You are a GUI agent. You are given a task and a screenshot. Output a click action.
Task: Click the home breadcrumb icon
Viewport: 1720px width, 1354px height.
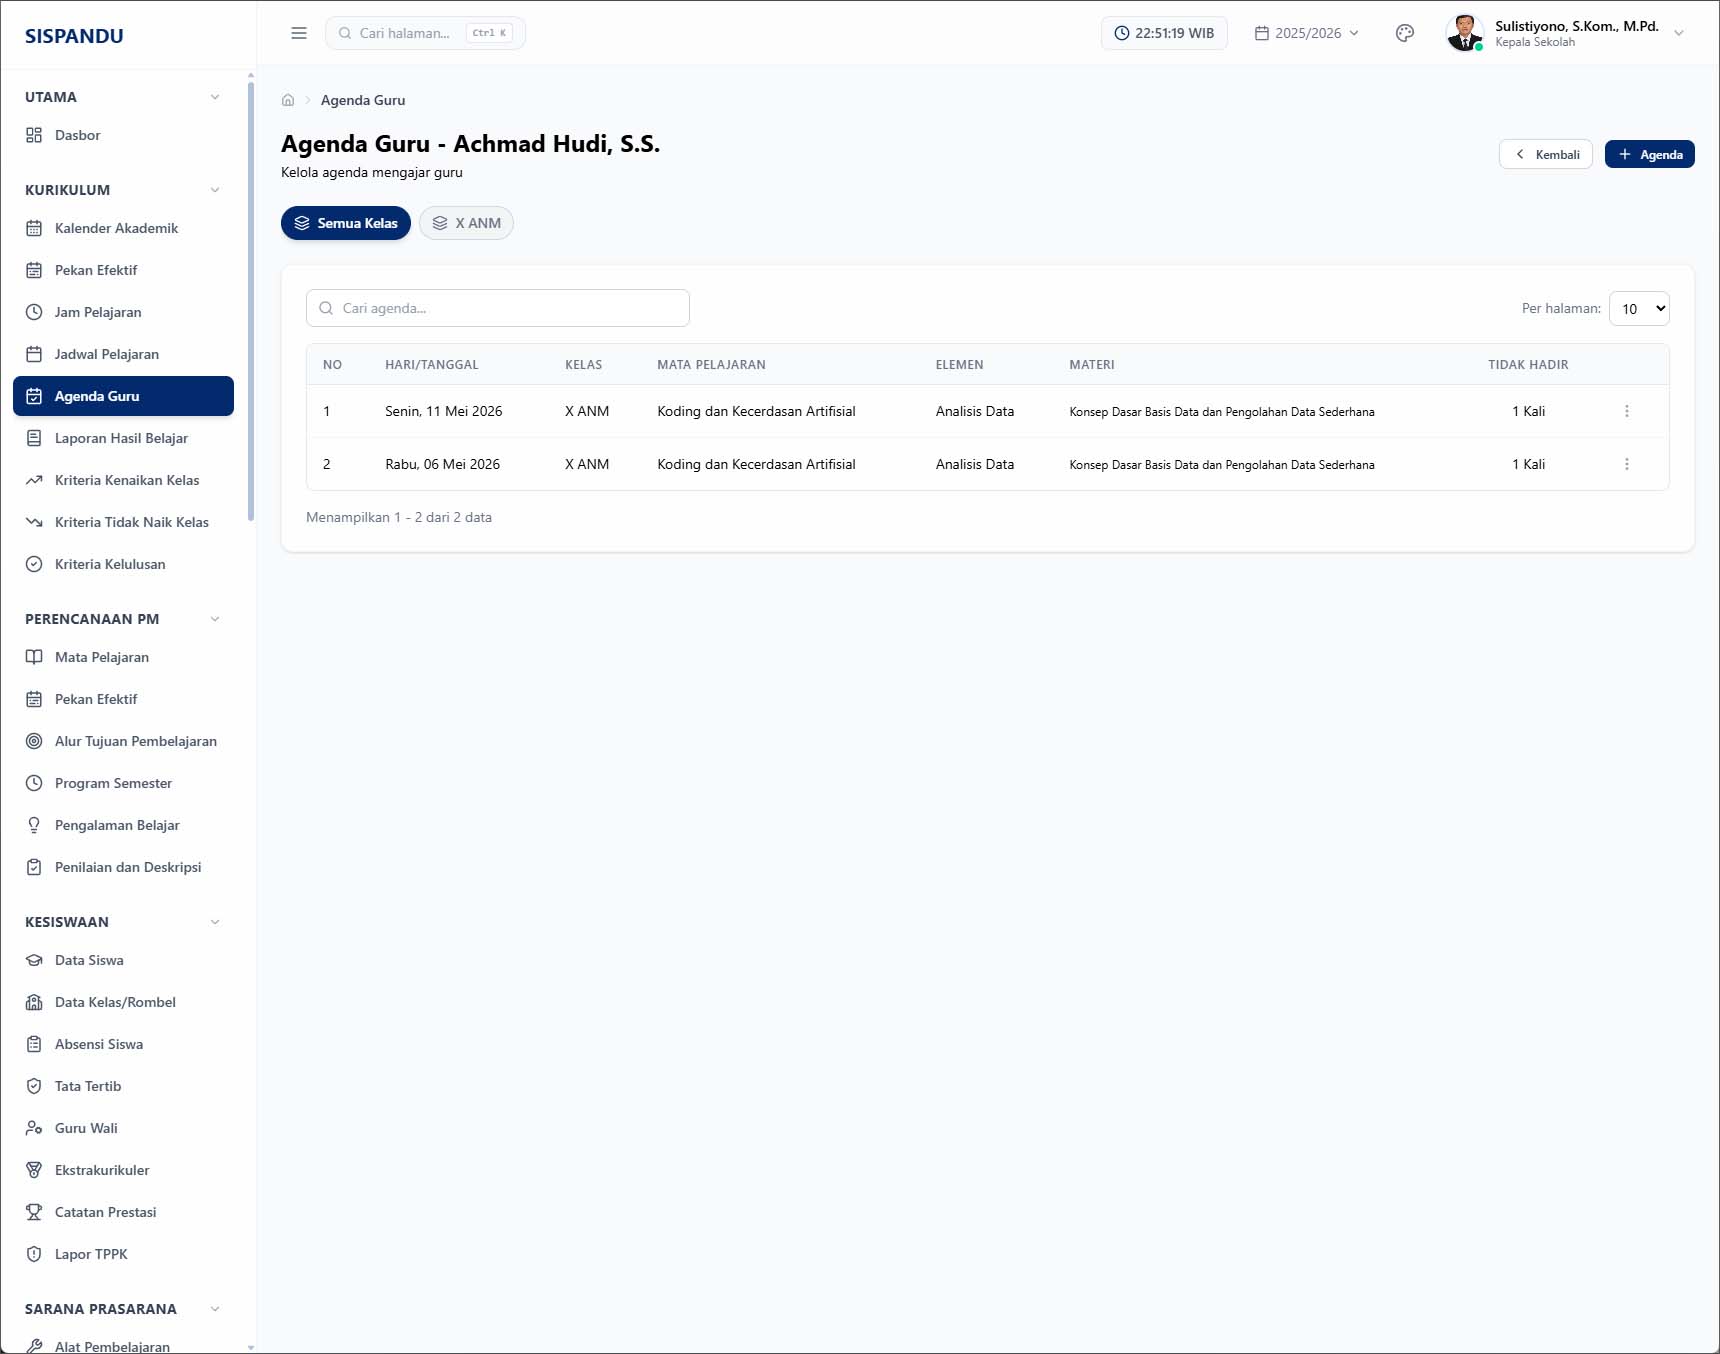point(288,100)
